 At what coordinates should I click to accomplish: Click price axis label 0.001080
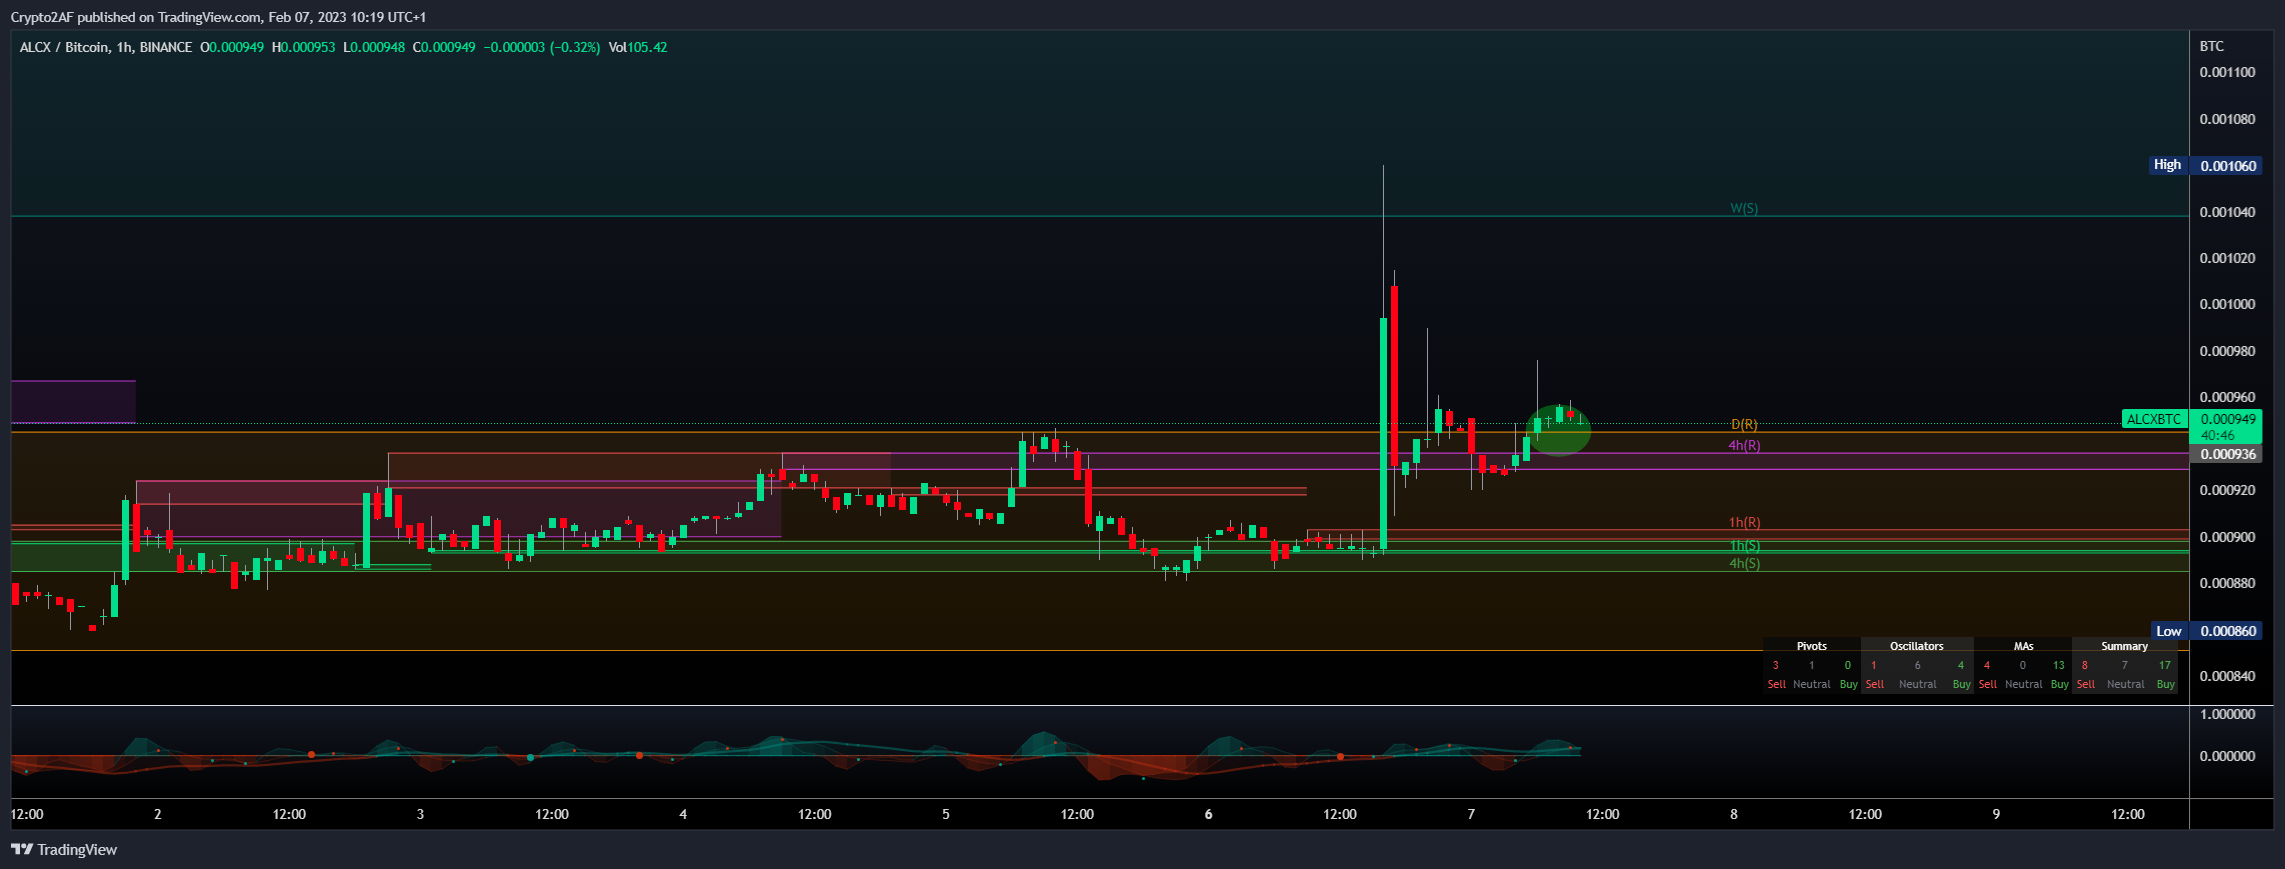point(2225,119)
